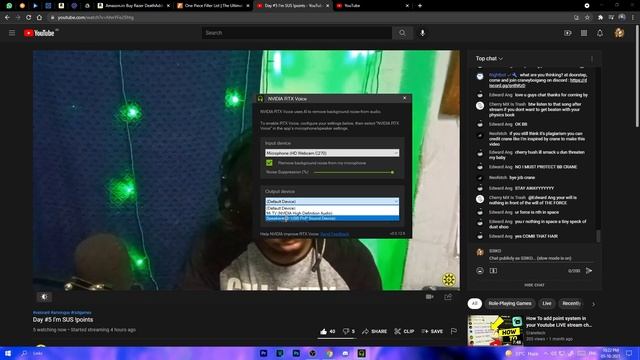Click the SAVE button
The height and width of the screenshot is (360, 640).
point(432,331)
